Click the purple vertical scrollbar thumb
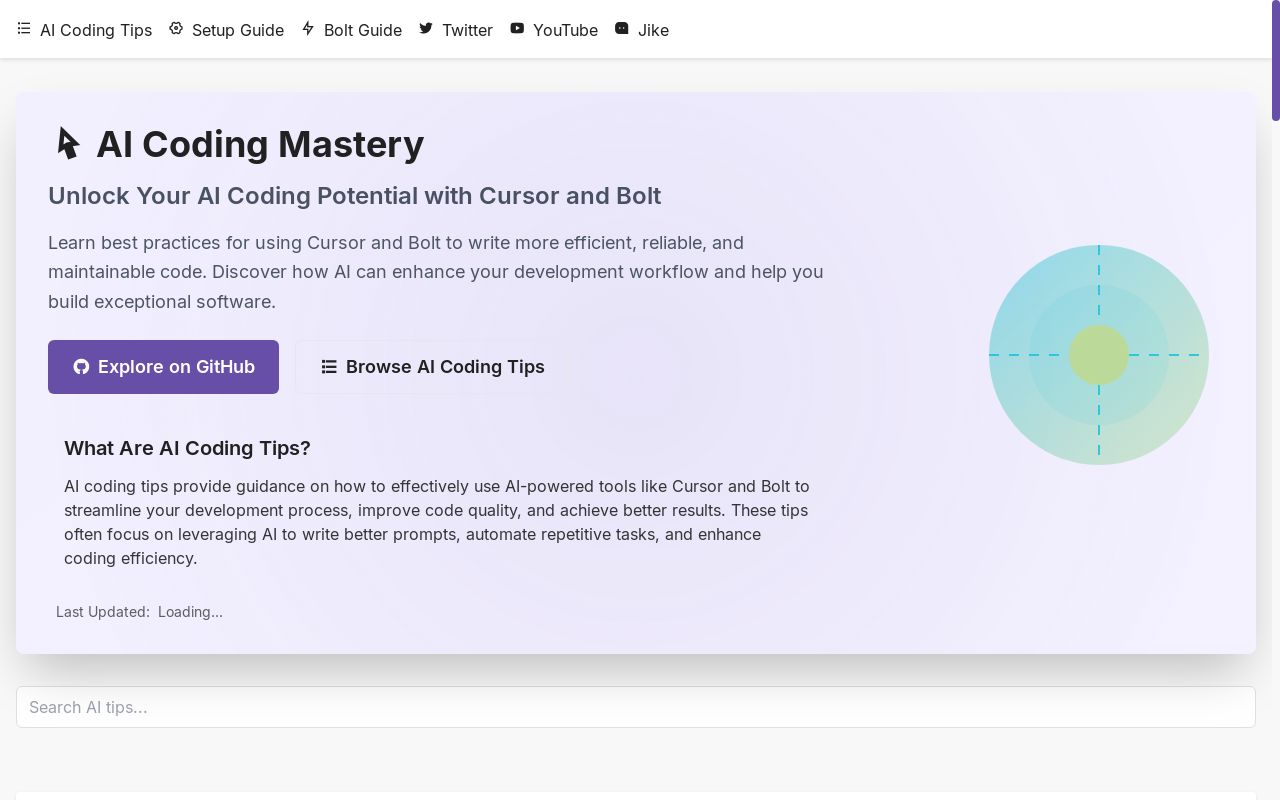Image resolution: width=1280 pixels, height=800 pixels. (x=1275, y=62)
